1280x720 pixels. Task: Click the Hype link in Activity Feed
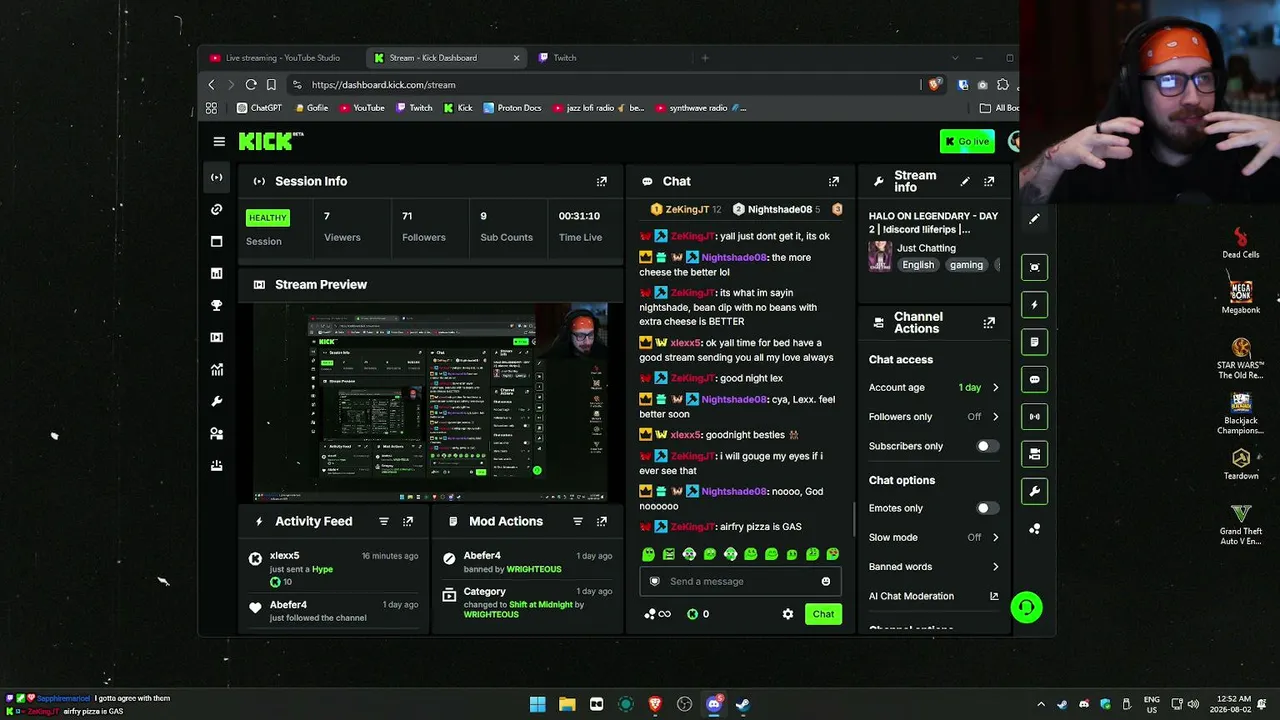[x=322, y=569]
